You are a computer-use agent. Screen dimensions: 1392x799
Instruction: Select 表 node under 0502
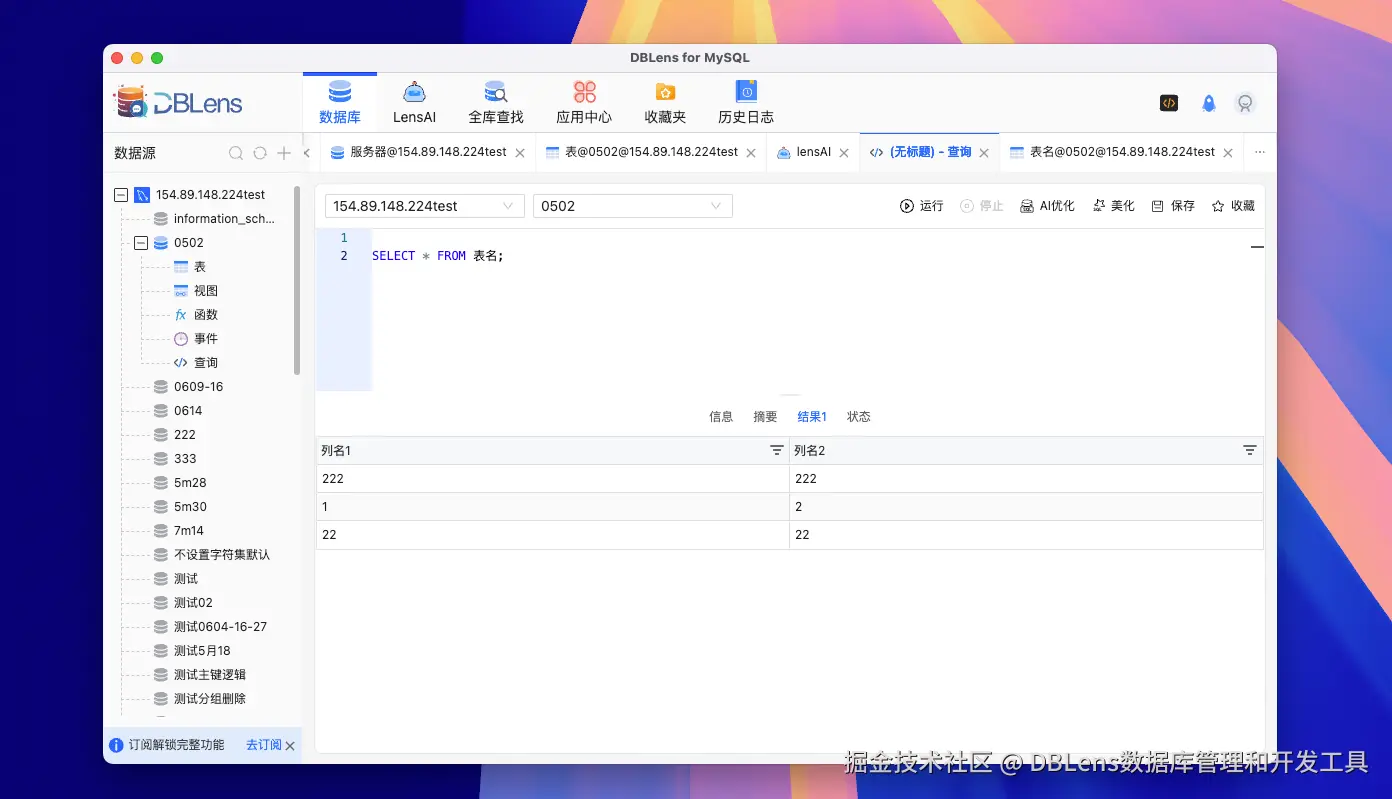tap(190, 267)
